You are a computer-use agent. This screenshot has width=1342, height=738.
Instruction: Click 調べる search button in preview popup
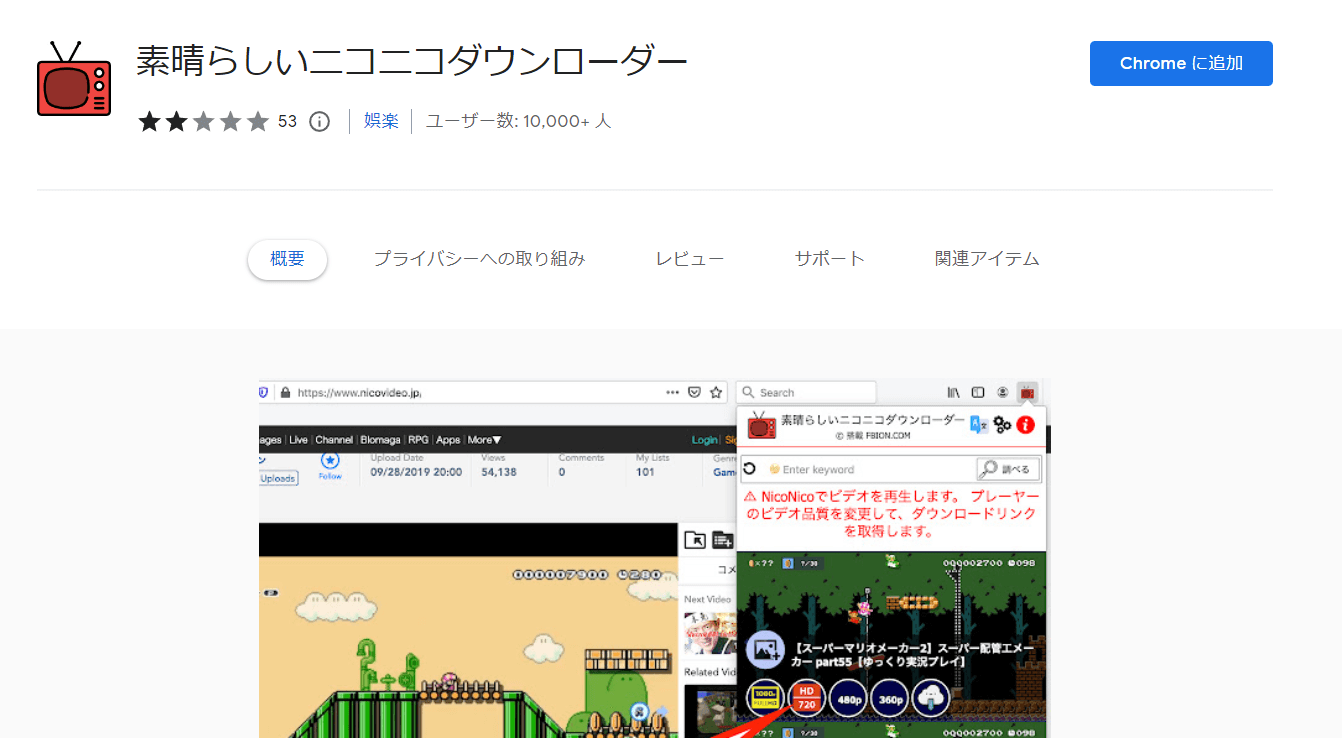[1008, 469]
